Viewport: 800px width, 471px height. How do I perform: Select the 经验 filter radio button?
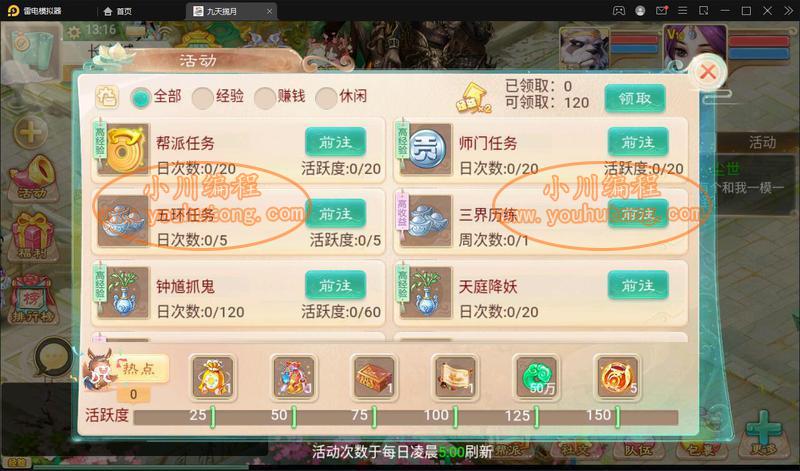coord(203,97)
